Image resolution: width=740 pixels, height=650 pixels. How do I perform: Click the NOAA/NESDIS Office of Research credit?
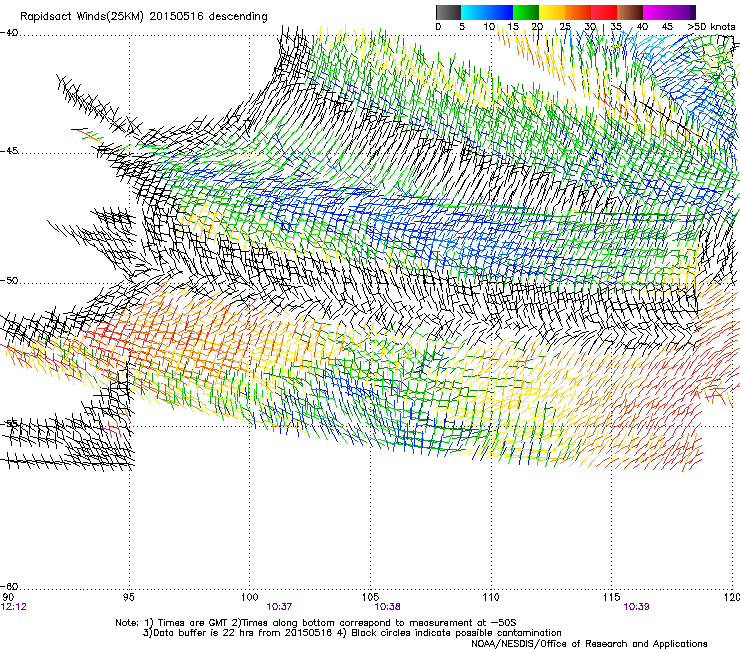589,644
